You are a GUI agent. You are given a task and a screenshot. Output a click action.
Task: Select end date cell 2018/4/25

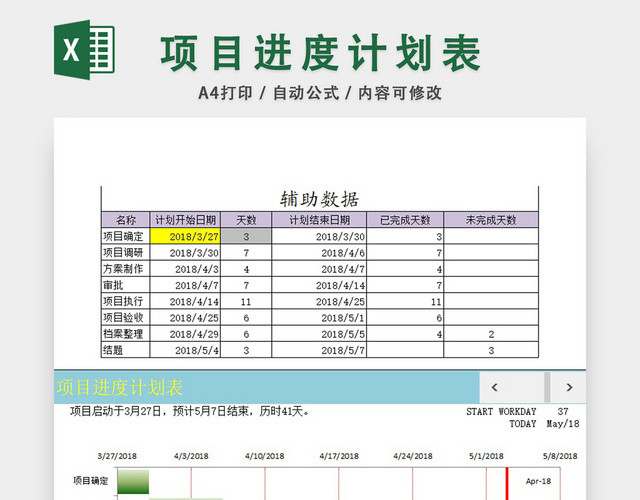click(x=319, y=301)
